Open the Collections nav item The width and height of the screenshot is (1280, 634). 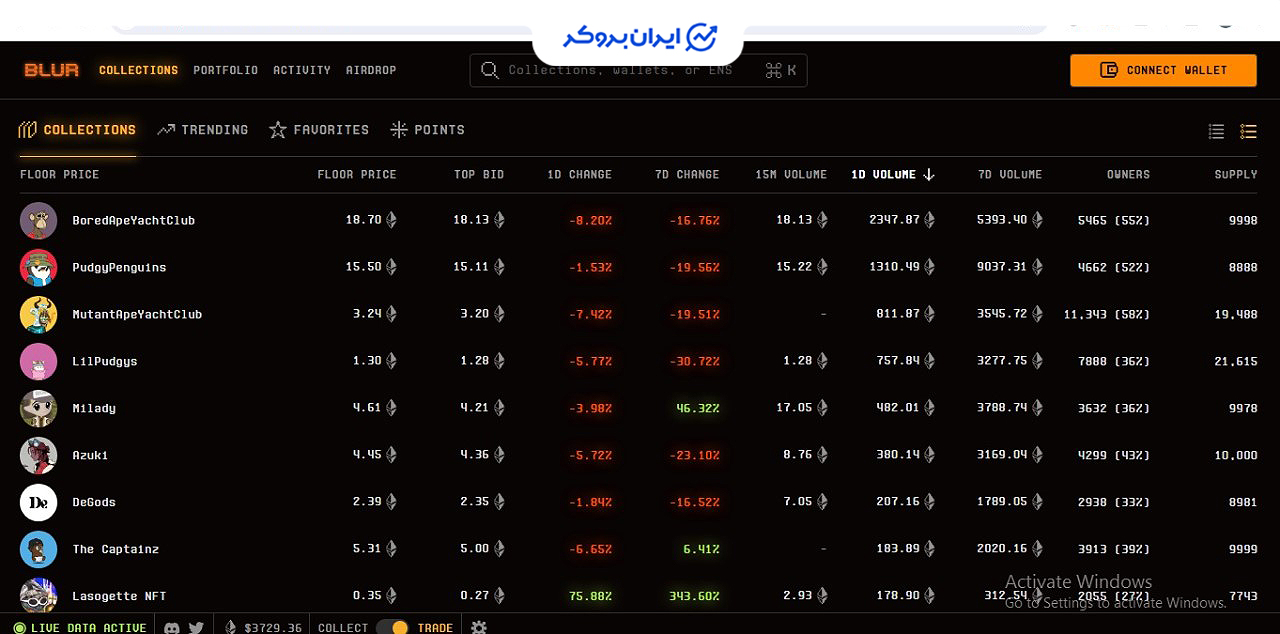coord(139,70)
